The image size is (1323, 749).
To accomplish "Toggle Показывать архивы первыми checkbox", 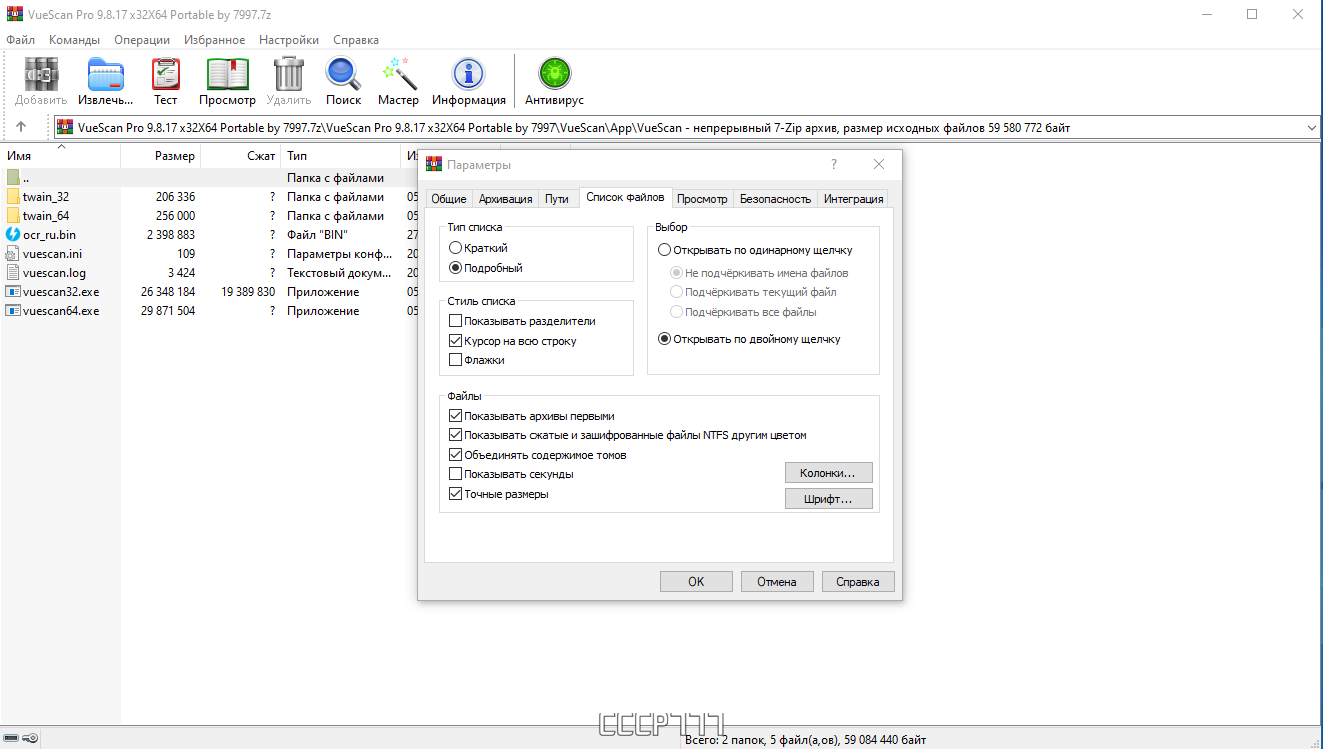I will 456,416.
